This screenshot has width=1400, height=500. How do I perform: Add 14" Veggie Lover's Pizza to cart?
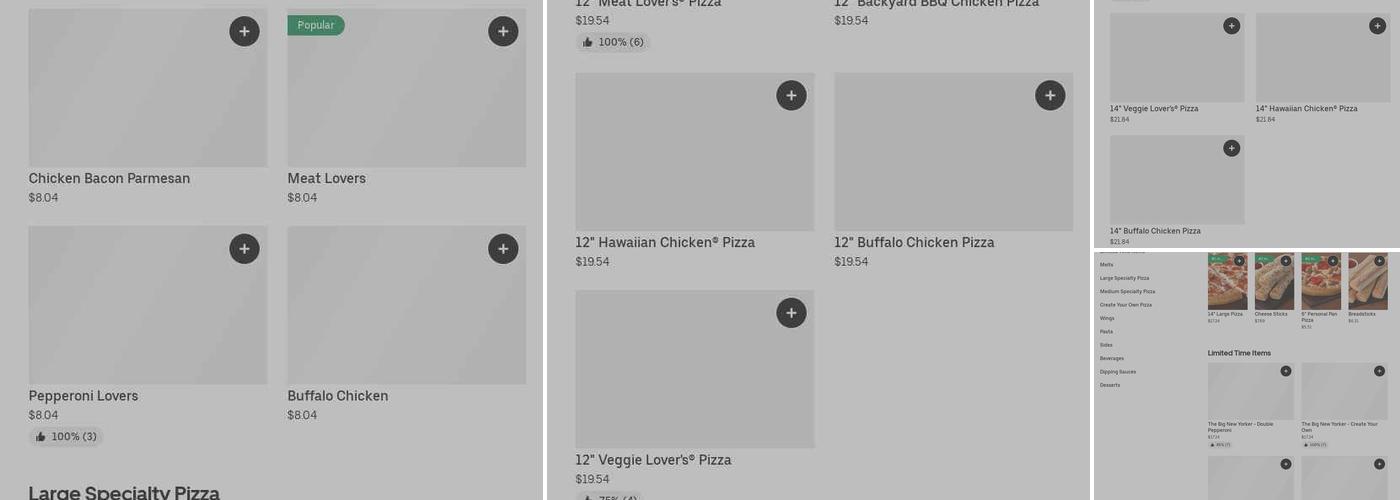pos(1231,26)
